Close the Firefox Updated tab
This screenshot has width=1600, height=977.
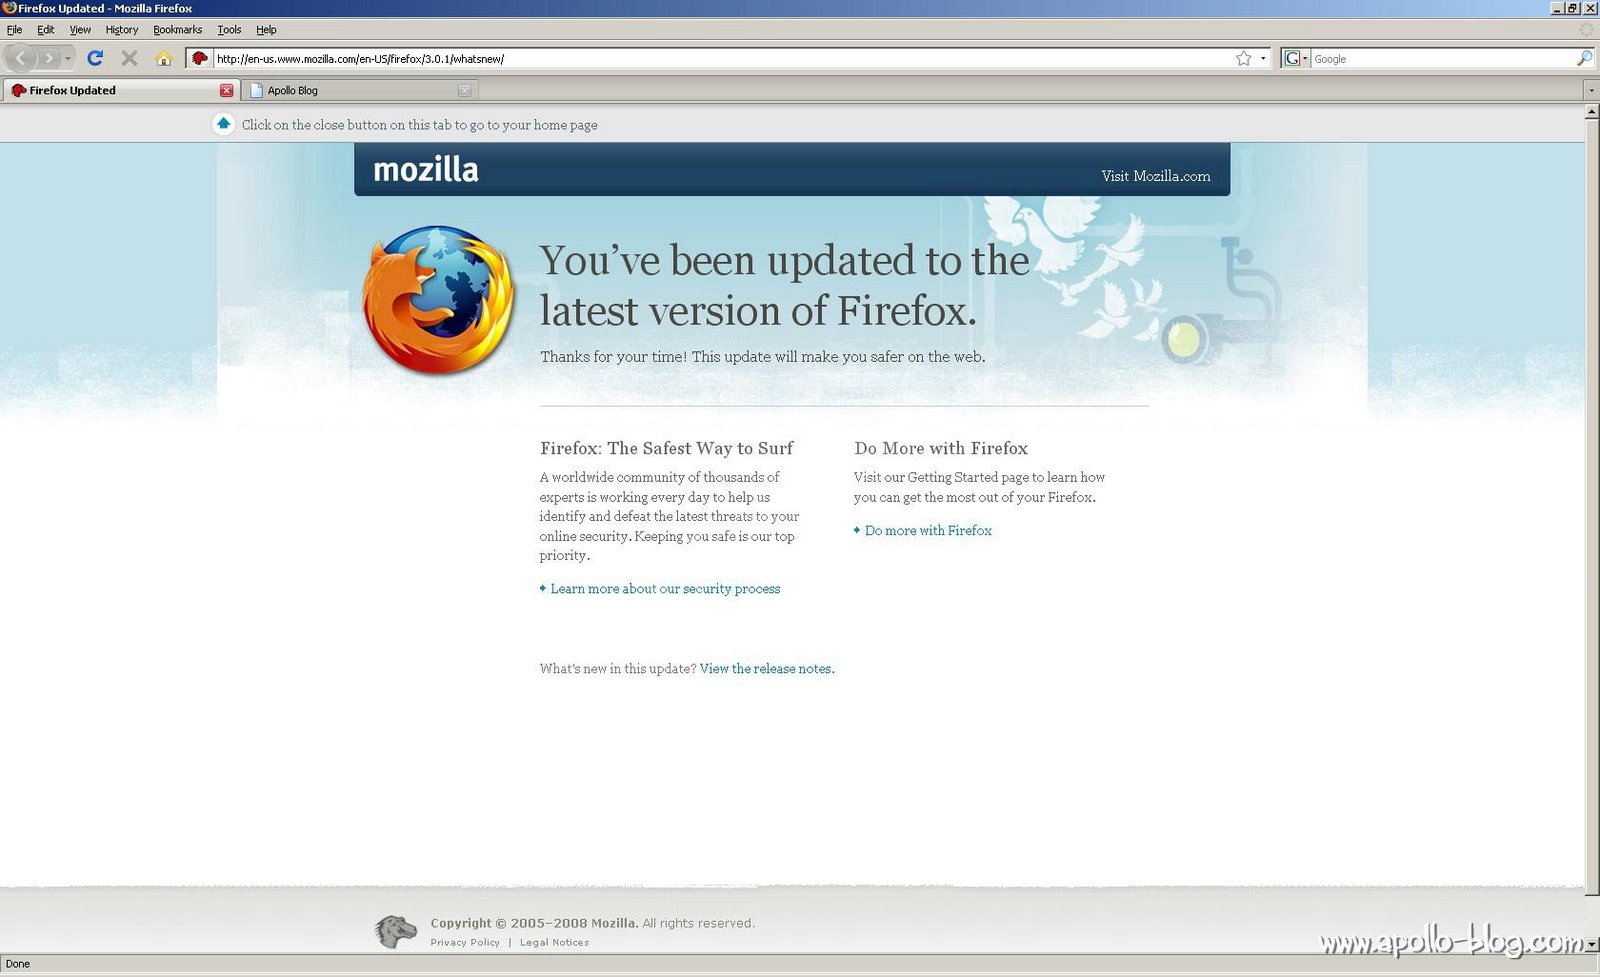[226, 90]
